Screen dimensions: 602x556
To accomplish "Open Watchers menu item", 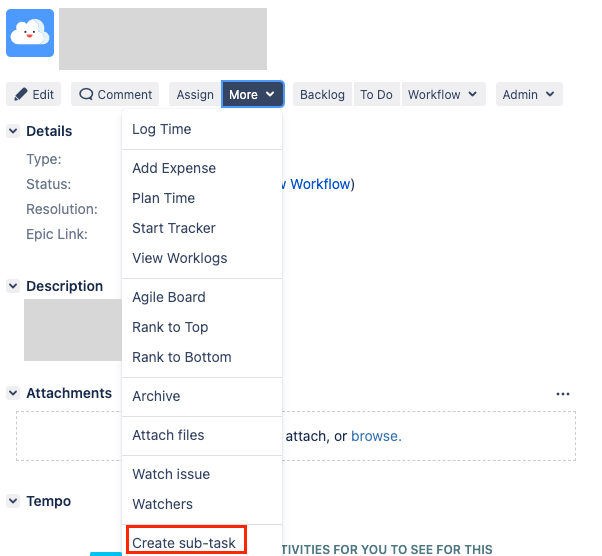I will point(202,504).
